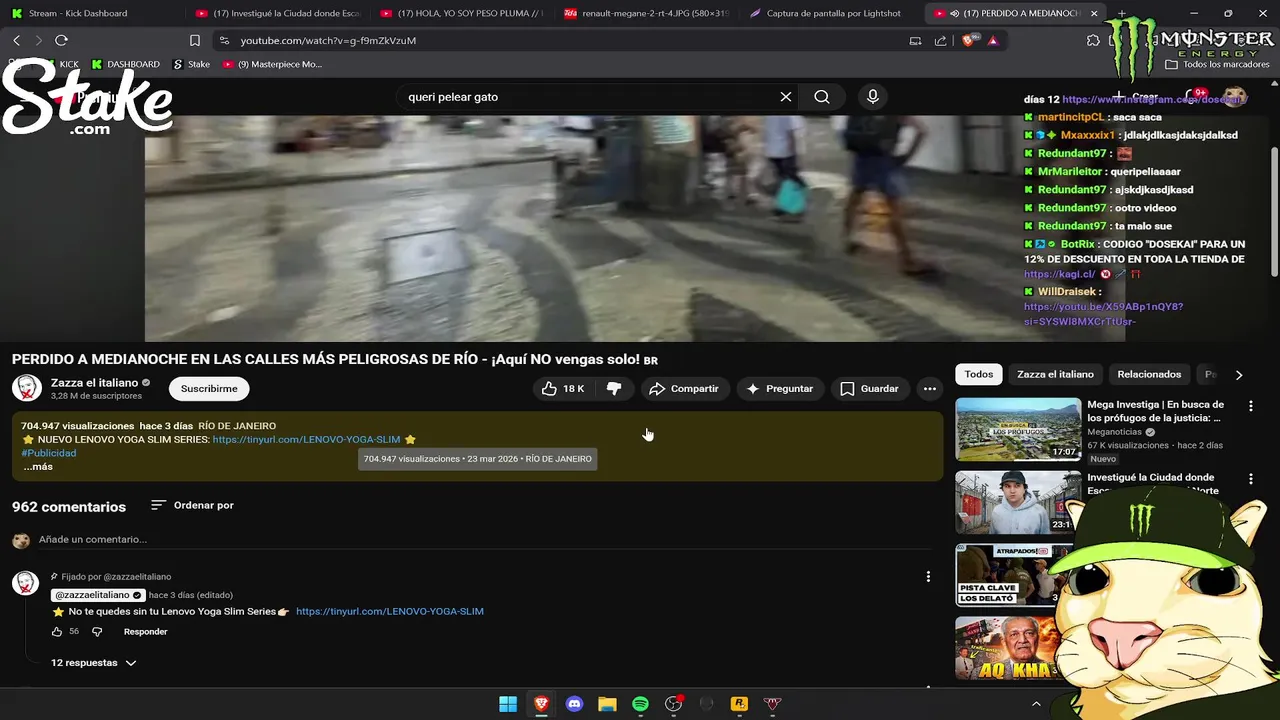Open Todos los marcadores folder
Image resolution: width=1280 pixels, height=720 pixels.
coord(1217,64)
